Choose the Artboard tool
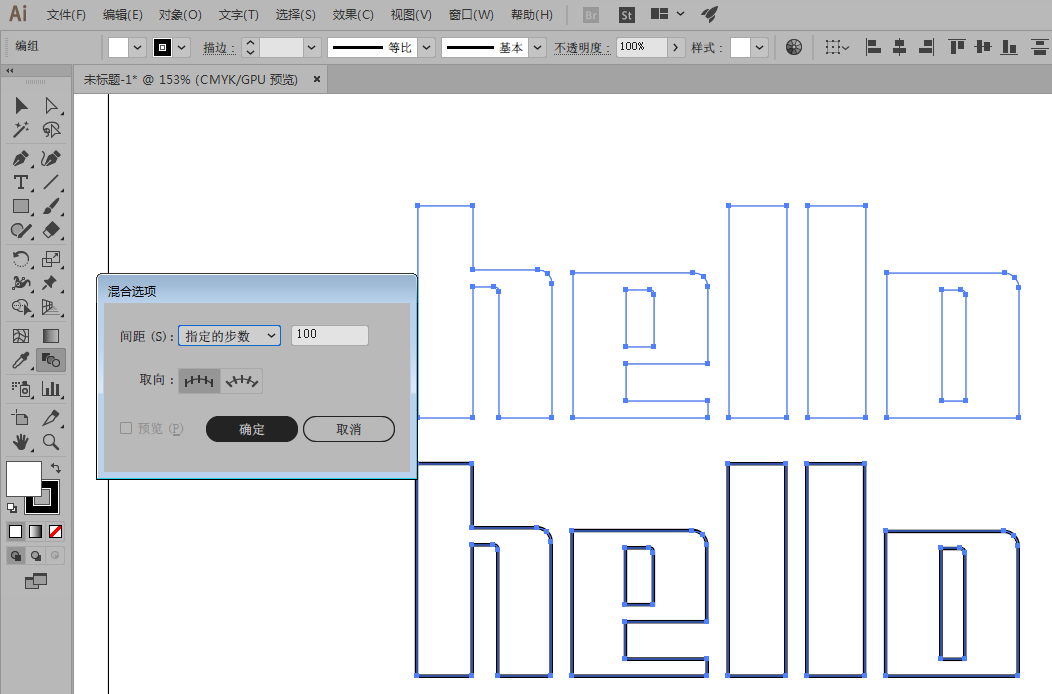This screenshot has height=694, width=1052. pyautogui.click(x=21, y=417)
